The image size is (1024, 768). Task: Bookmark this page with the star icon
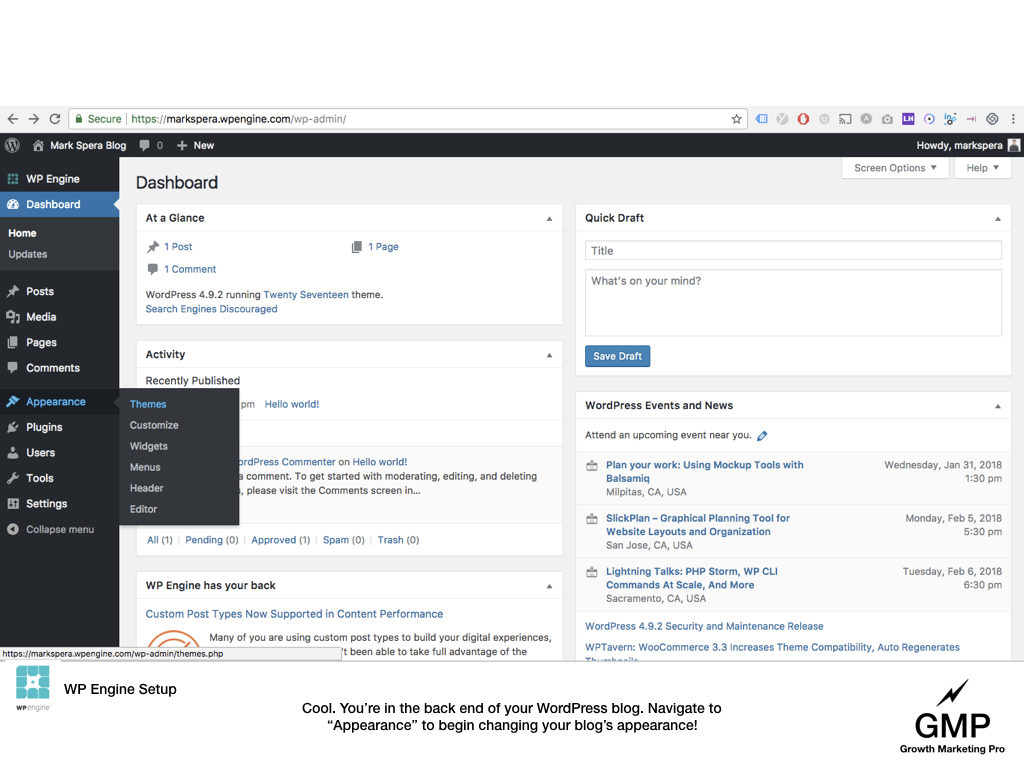coord(736,119)
